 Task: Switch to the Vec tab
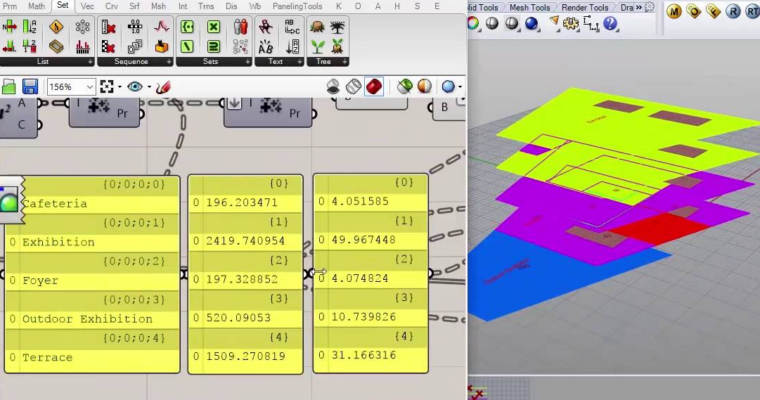pyautogui.click(x=87, y=6)
